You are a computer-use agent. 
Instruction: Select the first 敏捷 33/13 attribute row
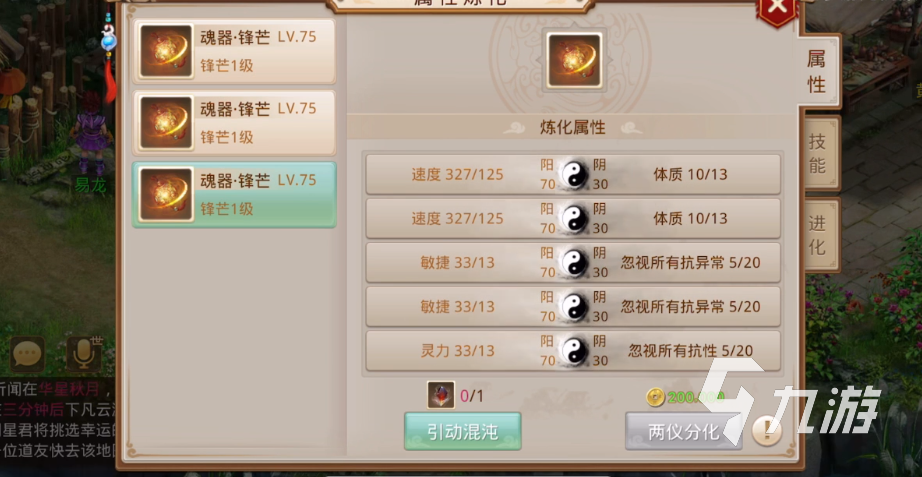click(x=573, y=263)
